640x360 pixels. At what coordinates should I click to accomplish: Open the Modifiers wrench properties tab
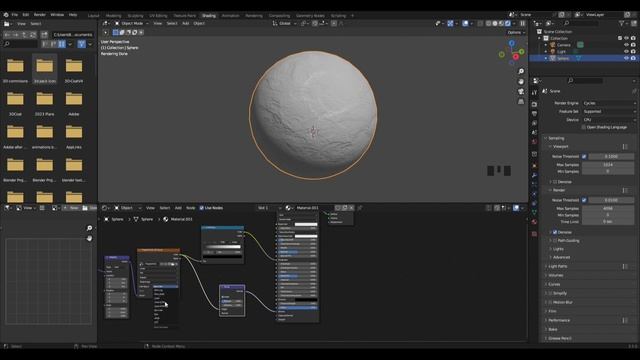coord(534,175)
